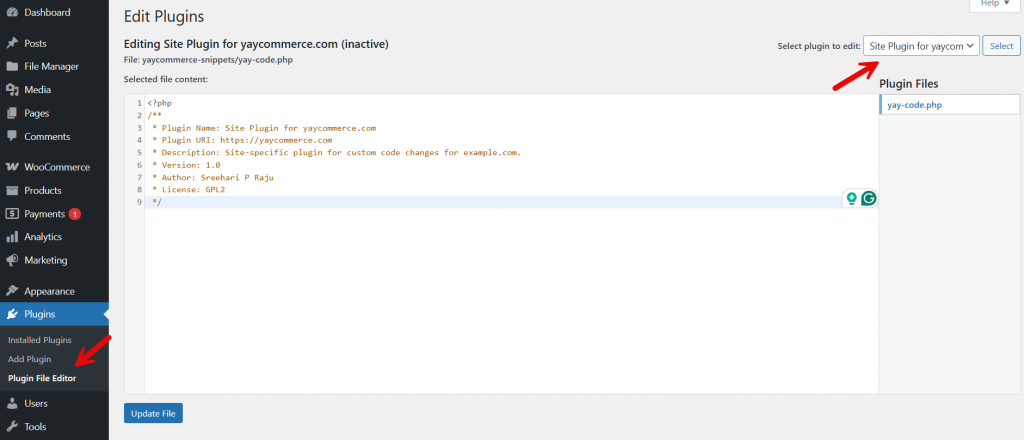Click the Select button
The width and height of the screenshot is (1024, 440).
[x=1001, y=46]
